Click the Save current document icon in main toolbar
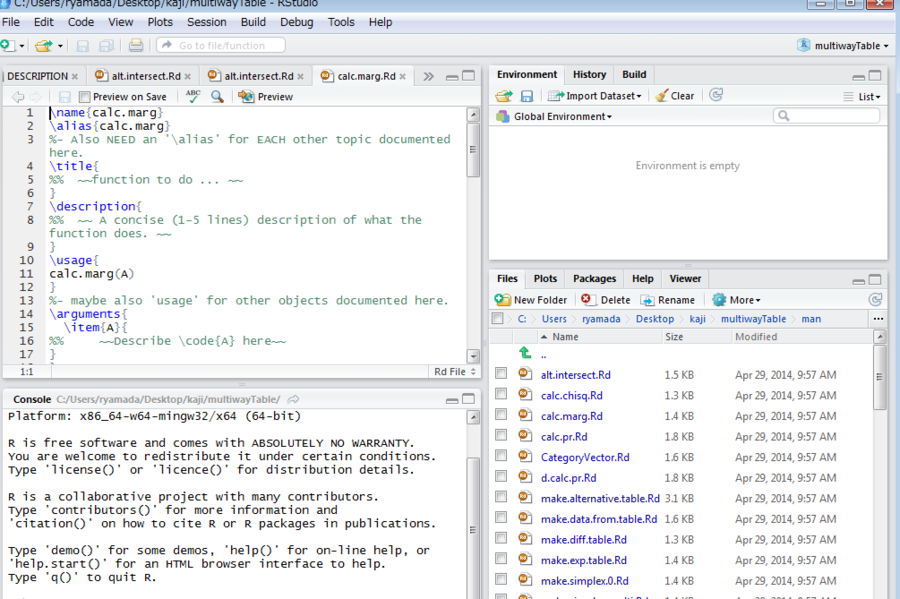Image resolution: width=900 pixels, height=599 pixels. tap(83, 45)
